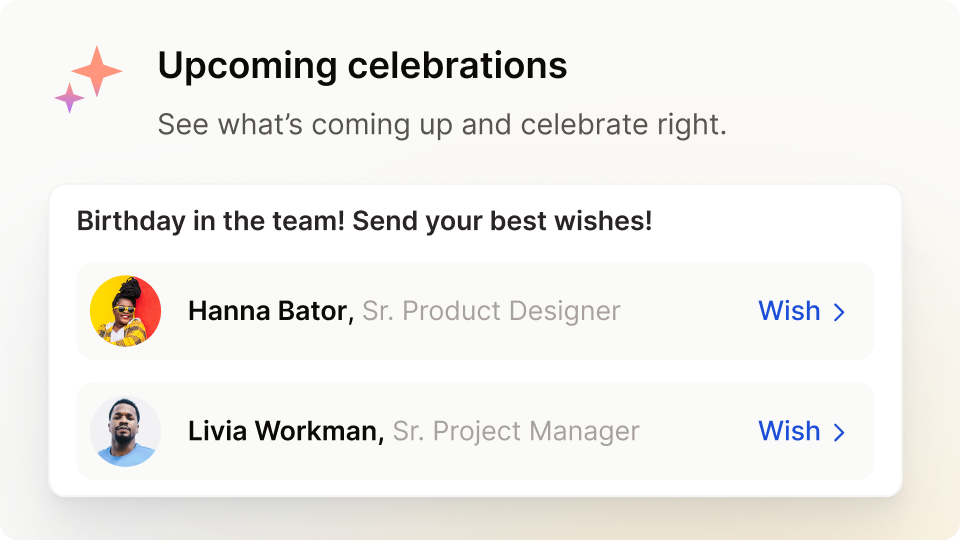Click the Sr. Project Manager job title

516,431
